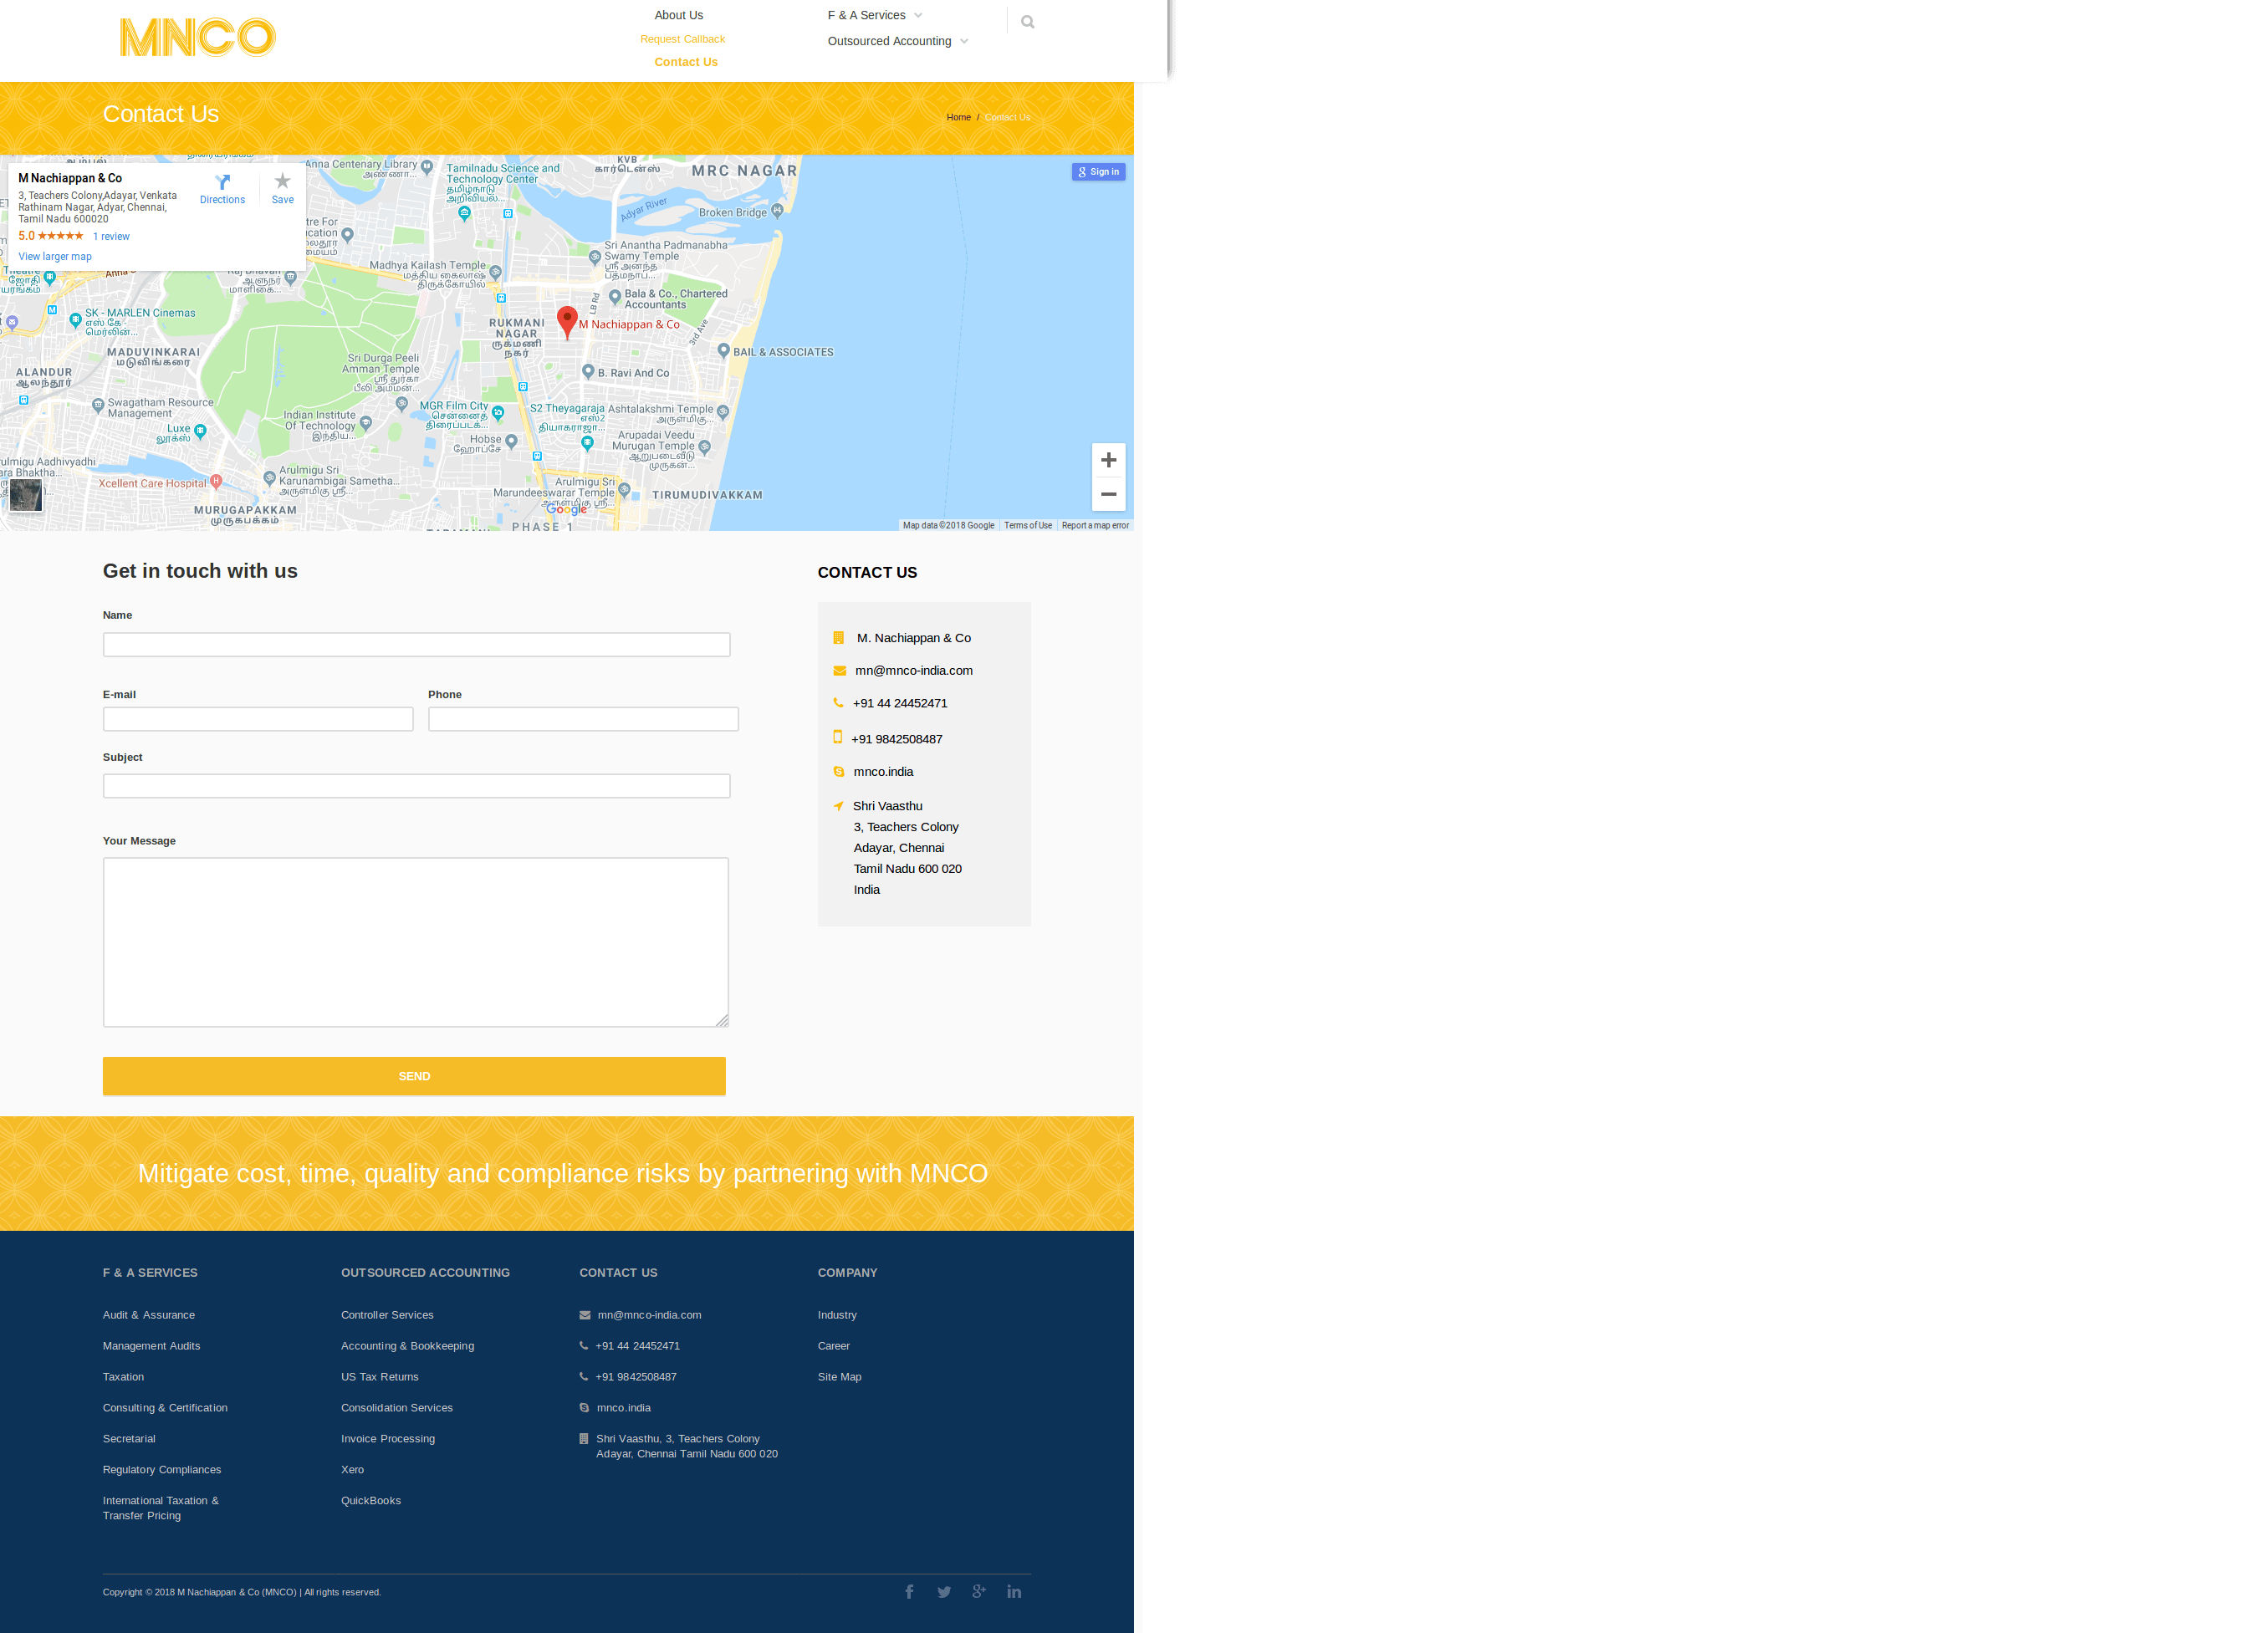Expand the F & A Services dropdown arrow
The width and height of the screenshot is (2268, 1633).
point(918,15)
